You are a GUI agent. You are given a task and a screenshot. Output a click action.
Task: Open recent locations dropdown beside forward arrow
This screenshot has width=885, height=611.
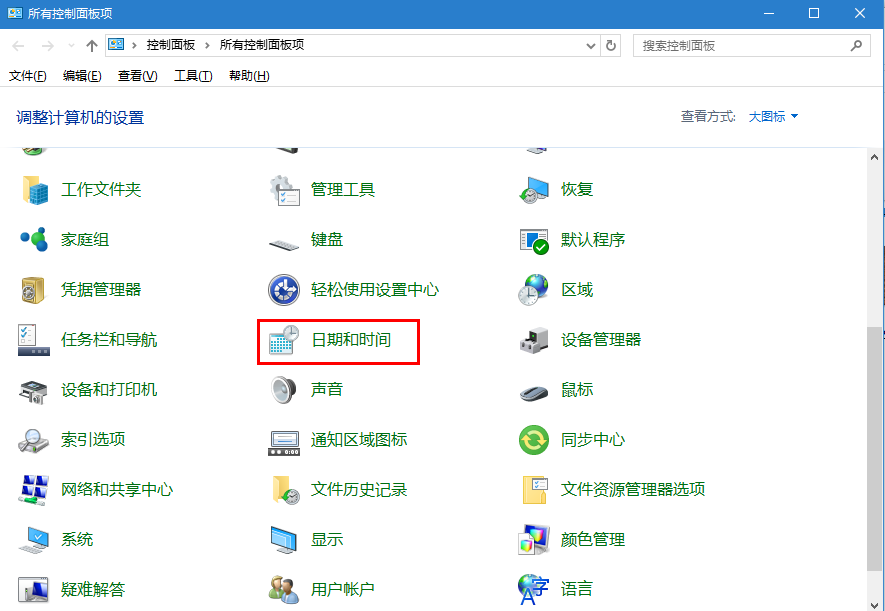pyautogui.click(x=70, y=45)
